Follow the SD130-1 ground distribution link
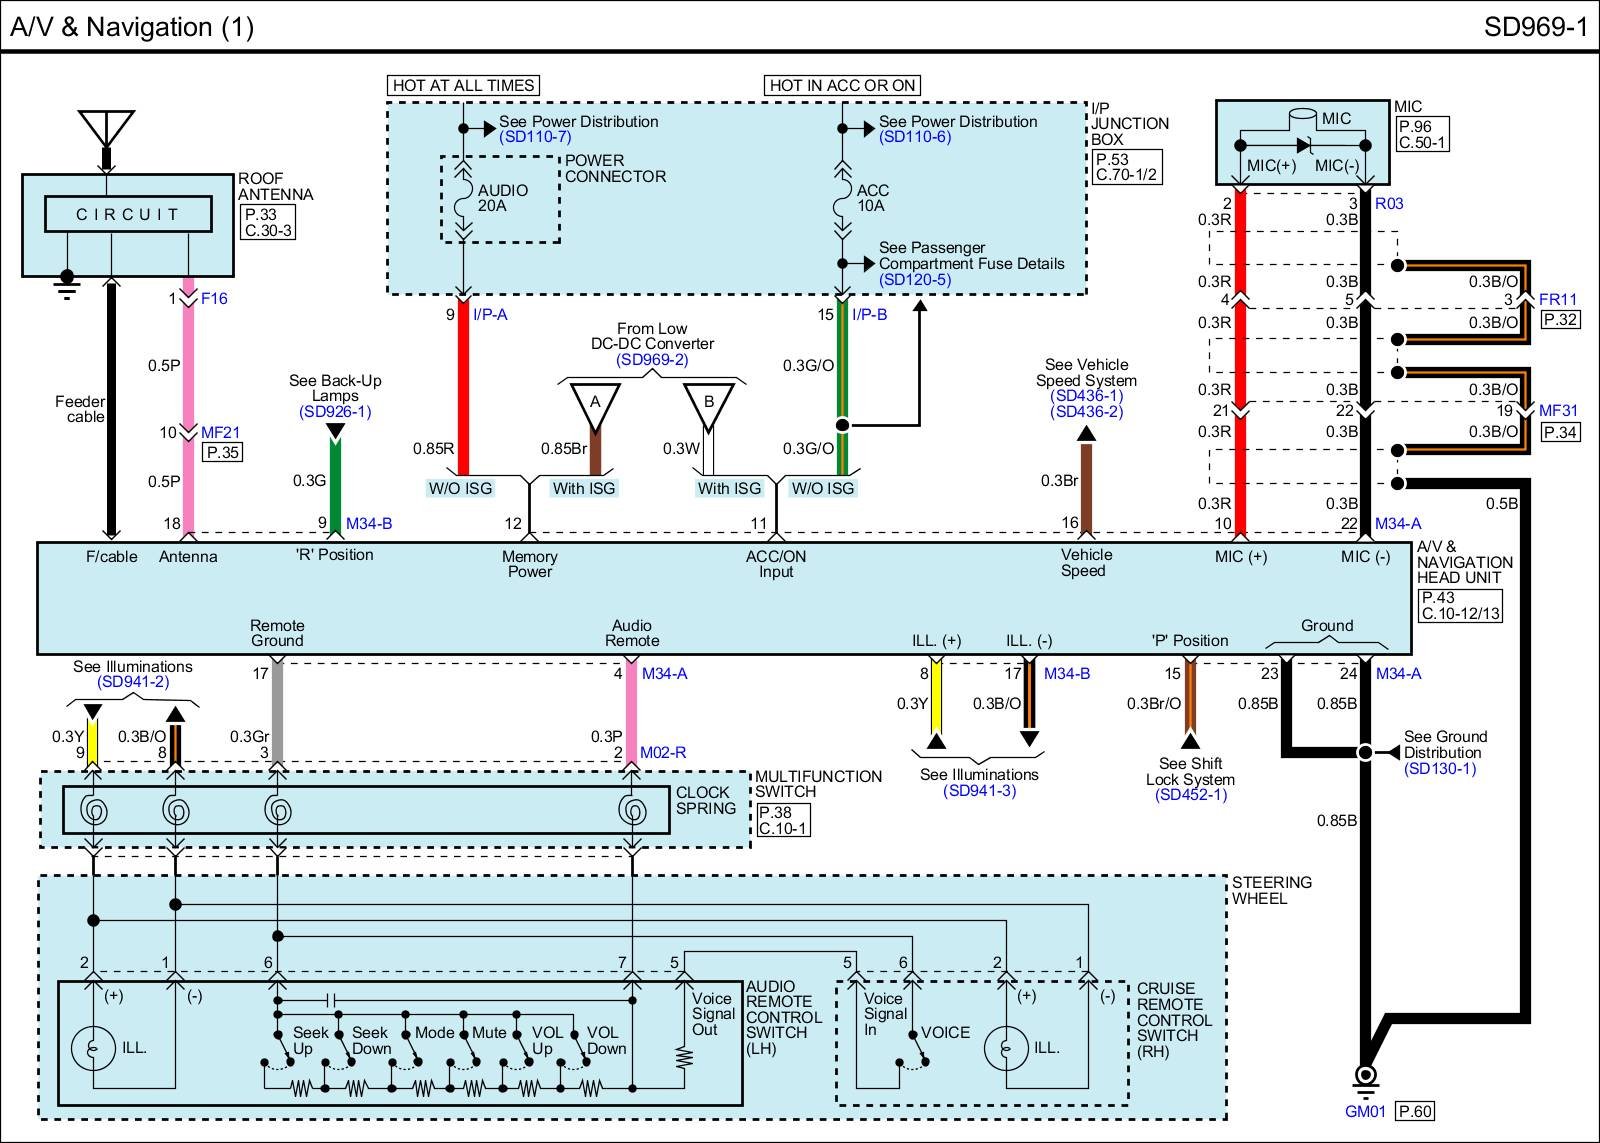The image size is (1600, 1143). point(1440,769)
